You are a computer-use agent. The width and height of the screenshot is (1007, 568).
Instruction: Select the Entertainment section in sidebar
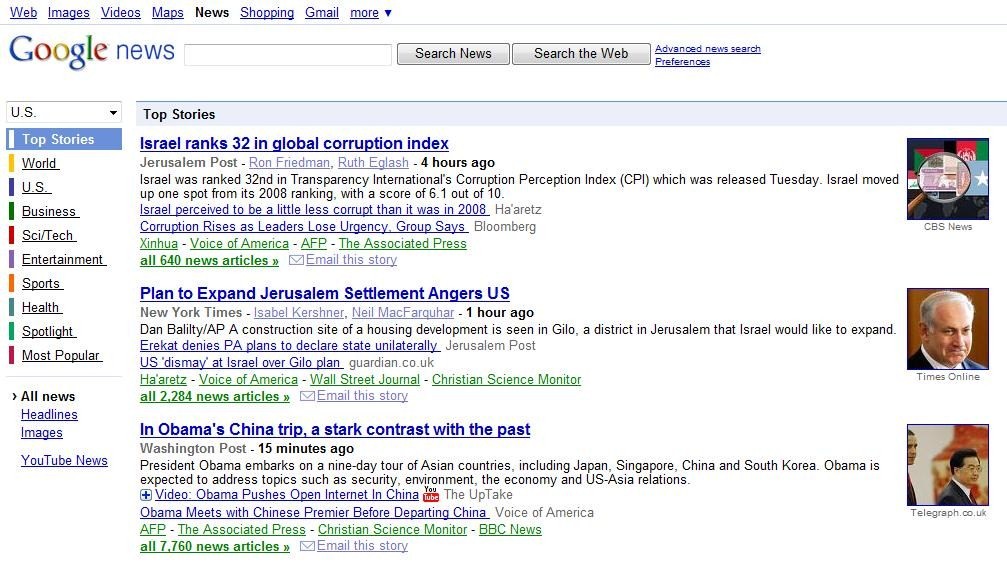click(x=64, y=259)
